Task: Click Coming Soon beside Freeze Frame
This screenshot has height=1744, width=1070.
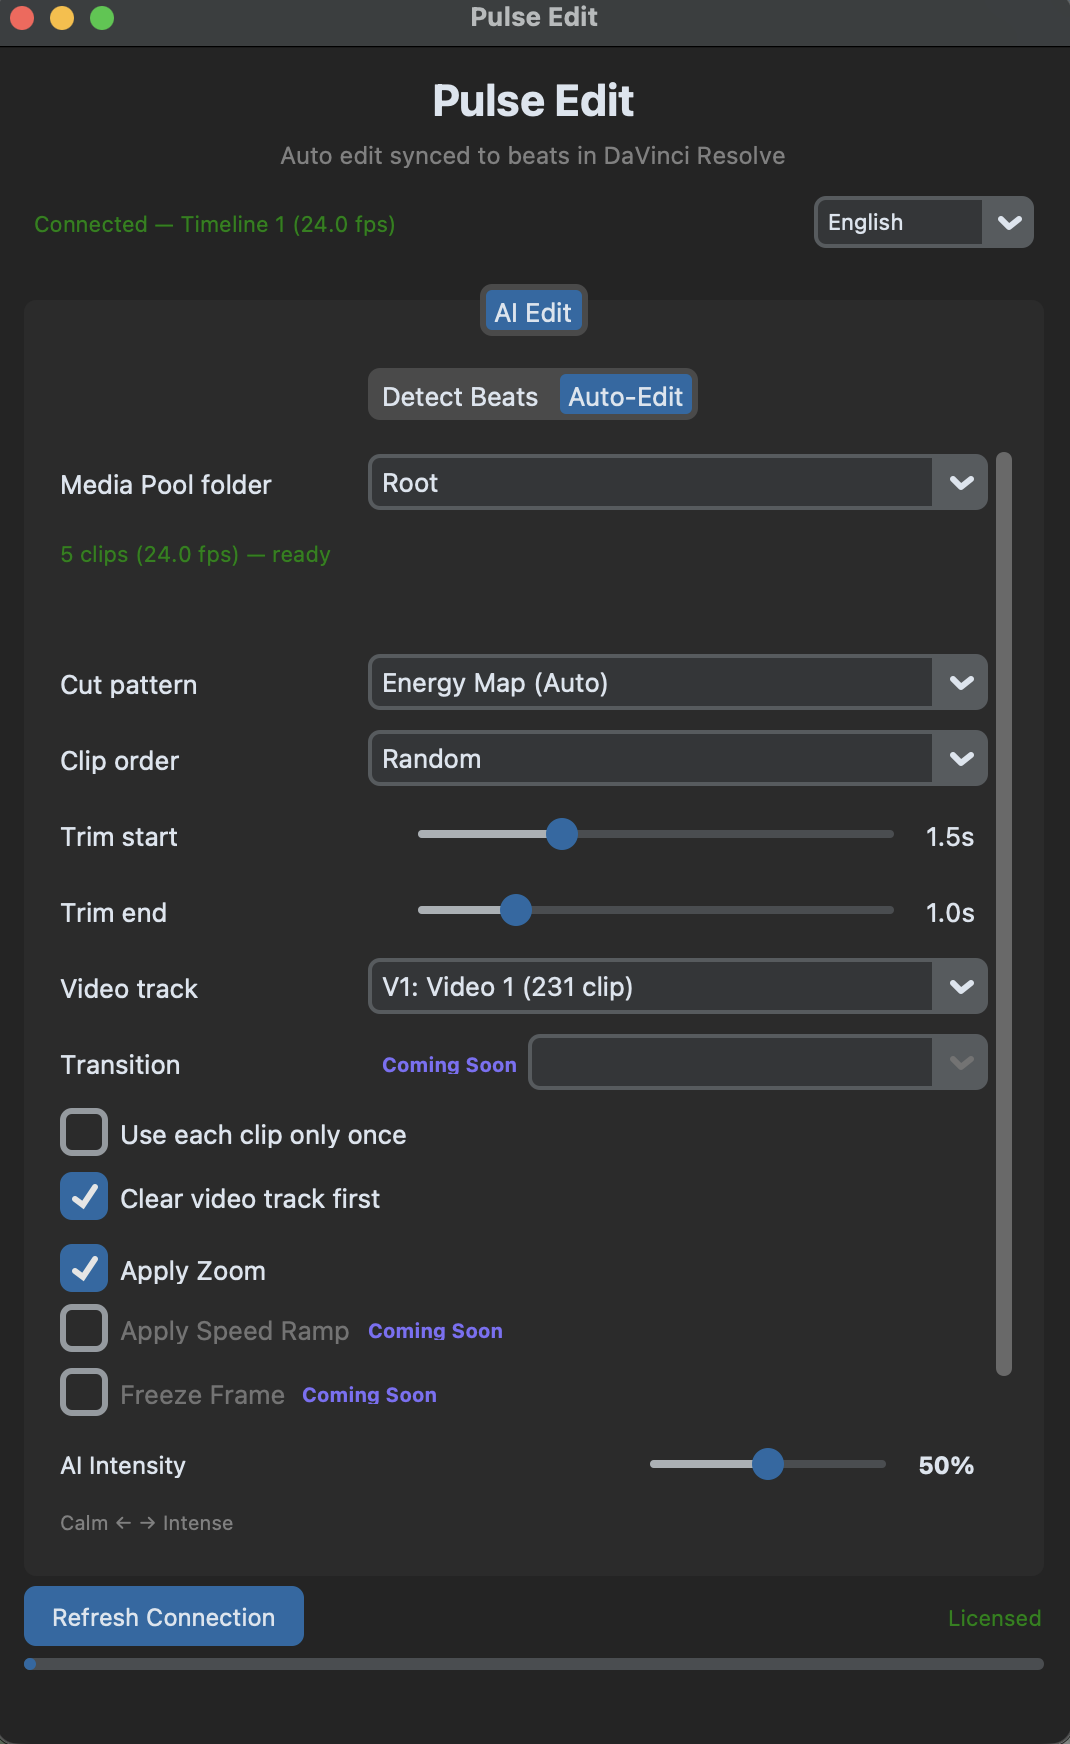Action: tap(370, 1395)
